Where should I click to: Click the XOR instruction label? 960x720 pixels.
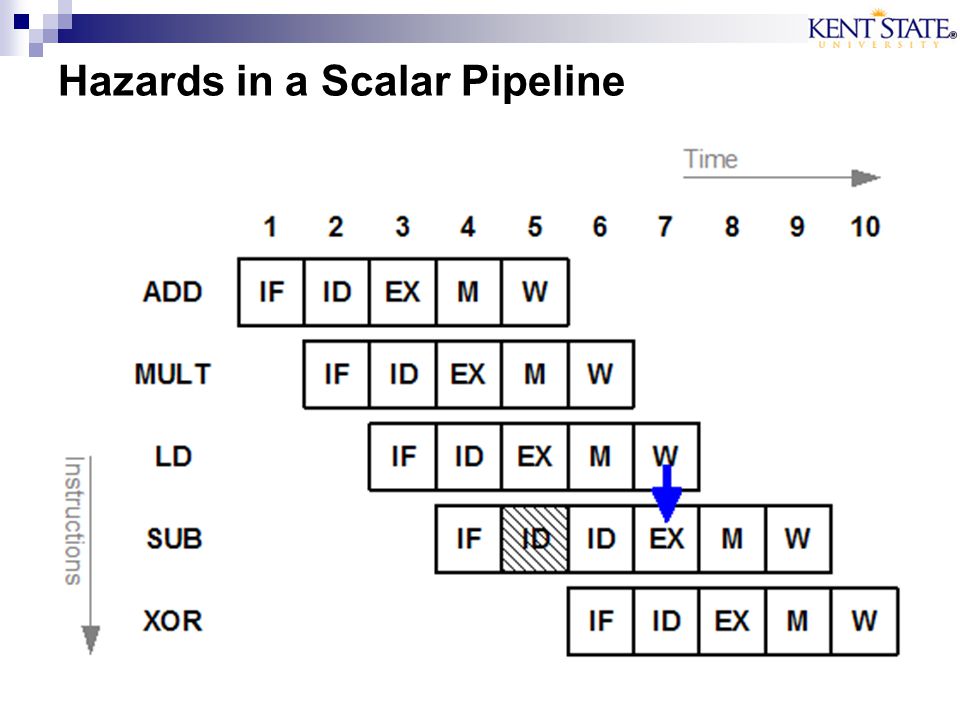tap(173, 621)
